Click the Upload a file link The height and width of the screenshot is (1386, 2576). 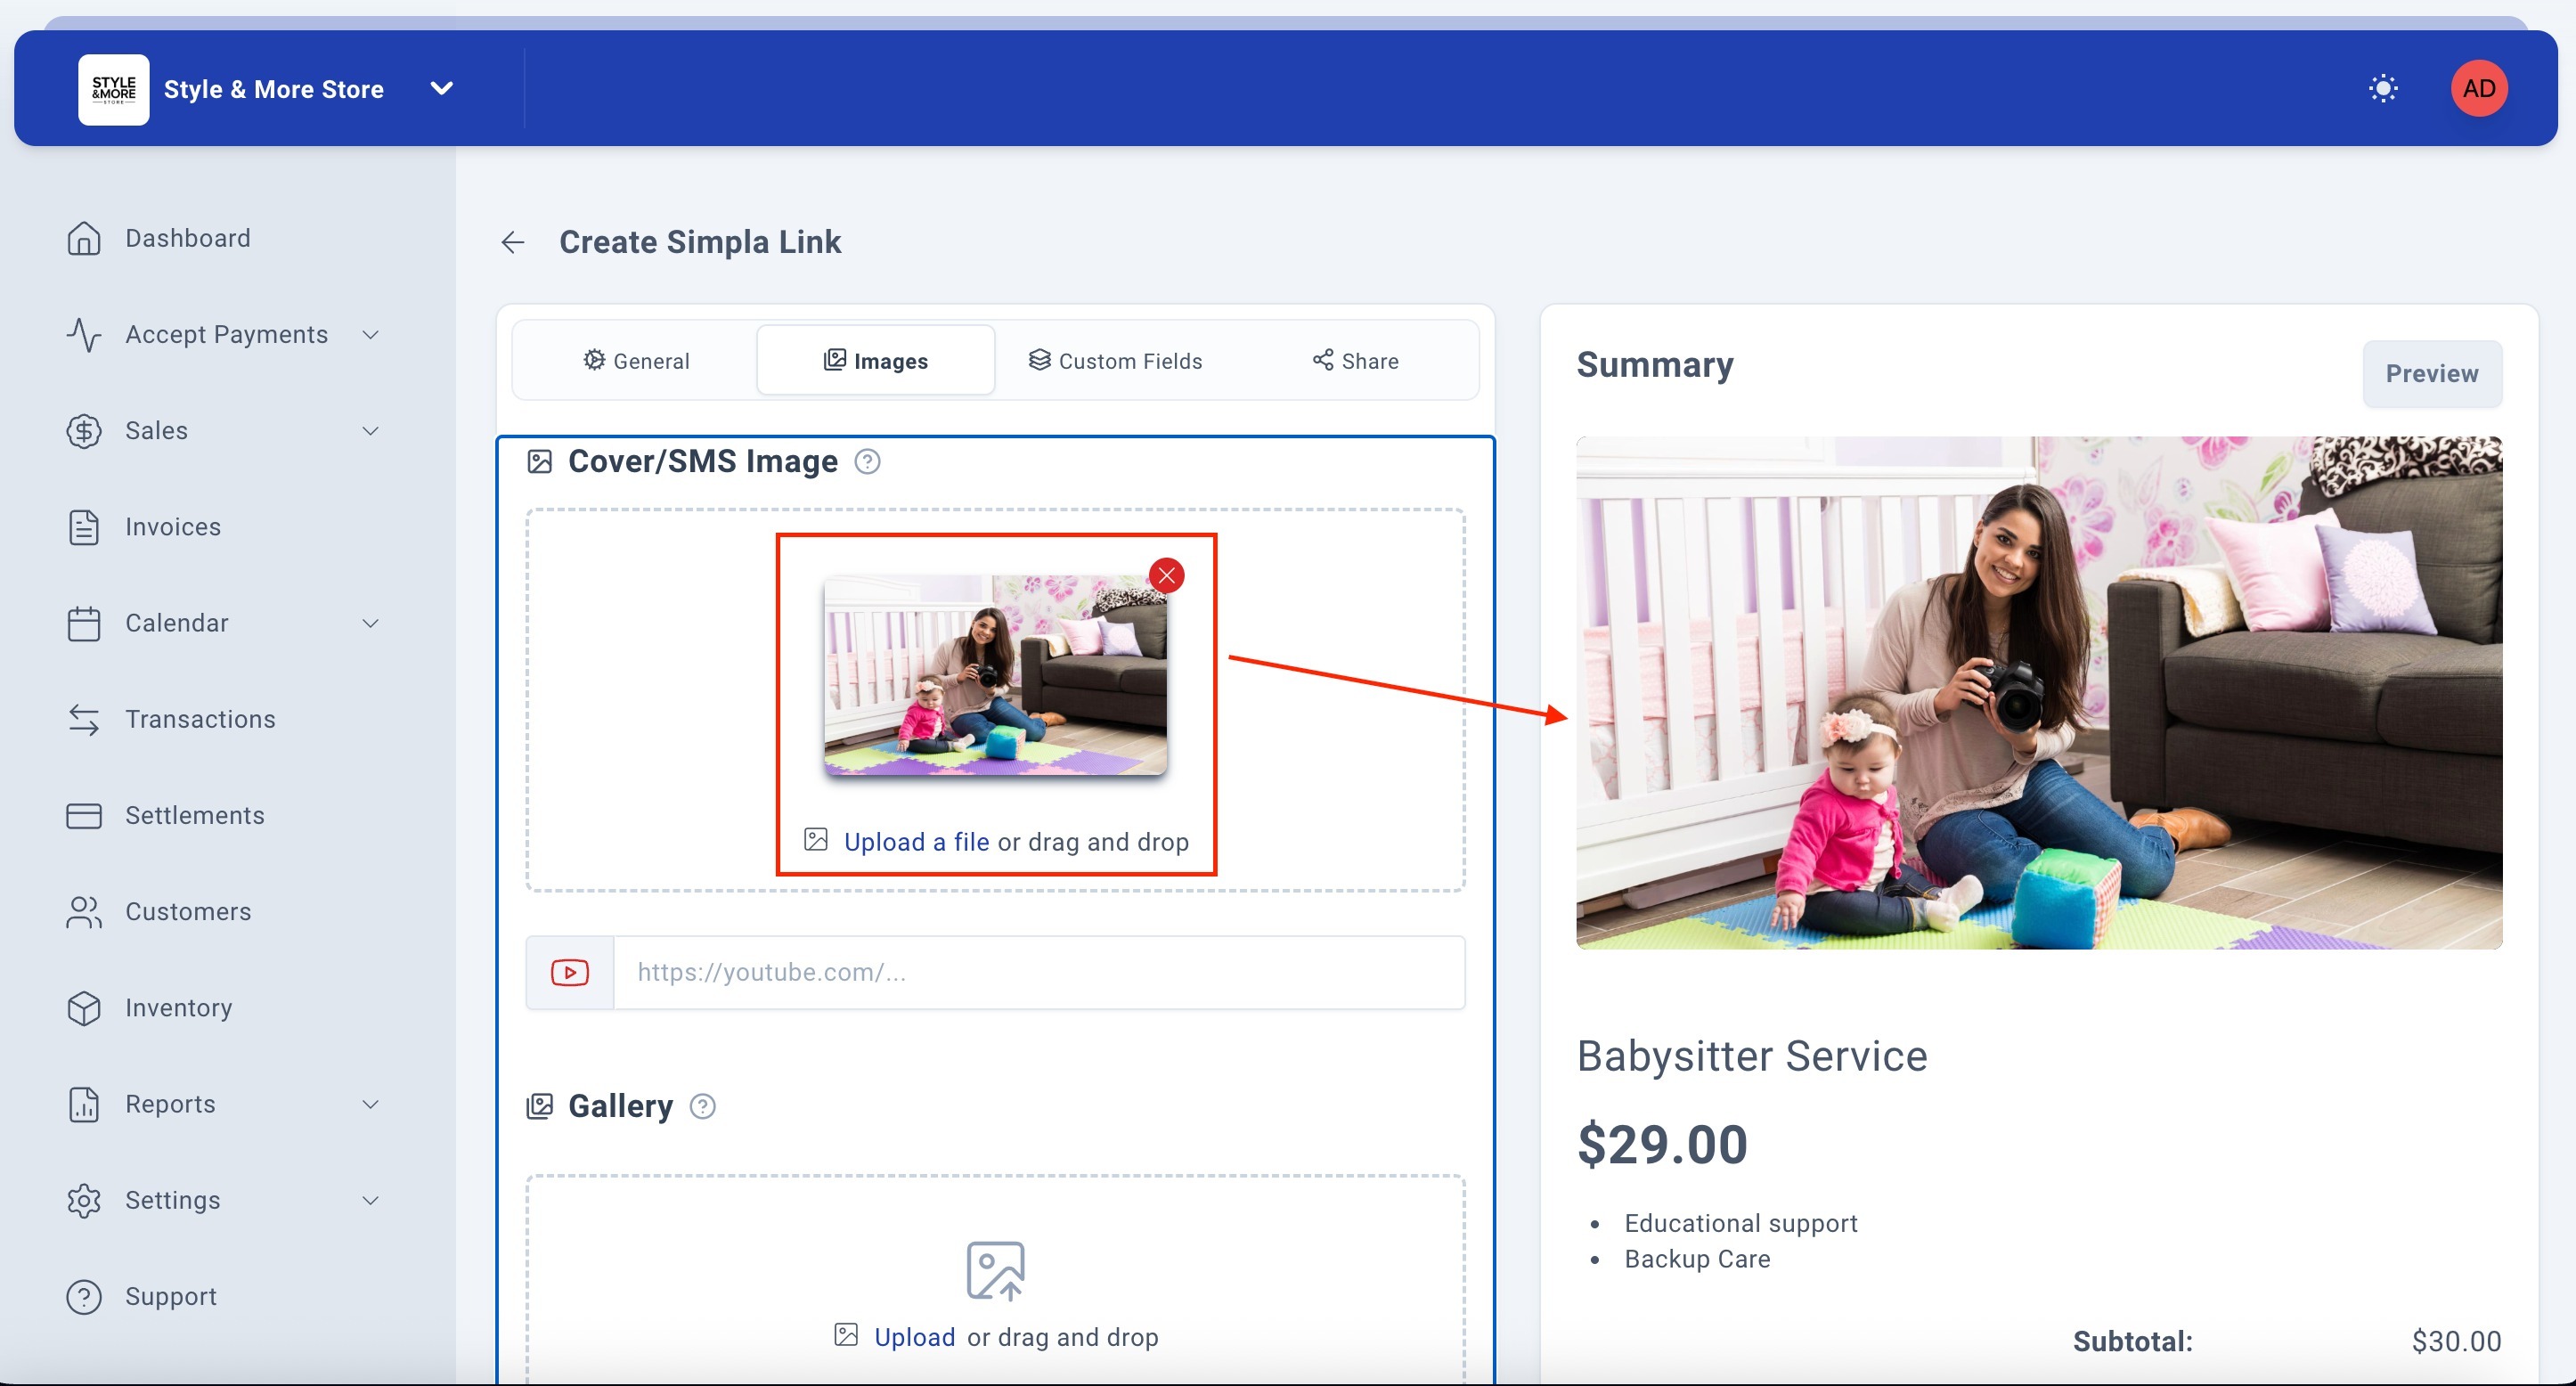(916, 842)
